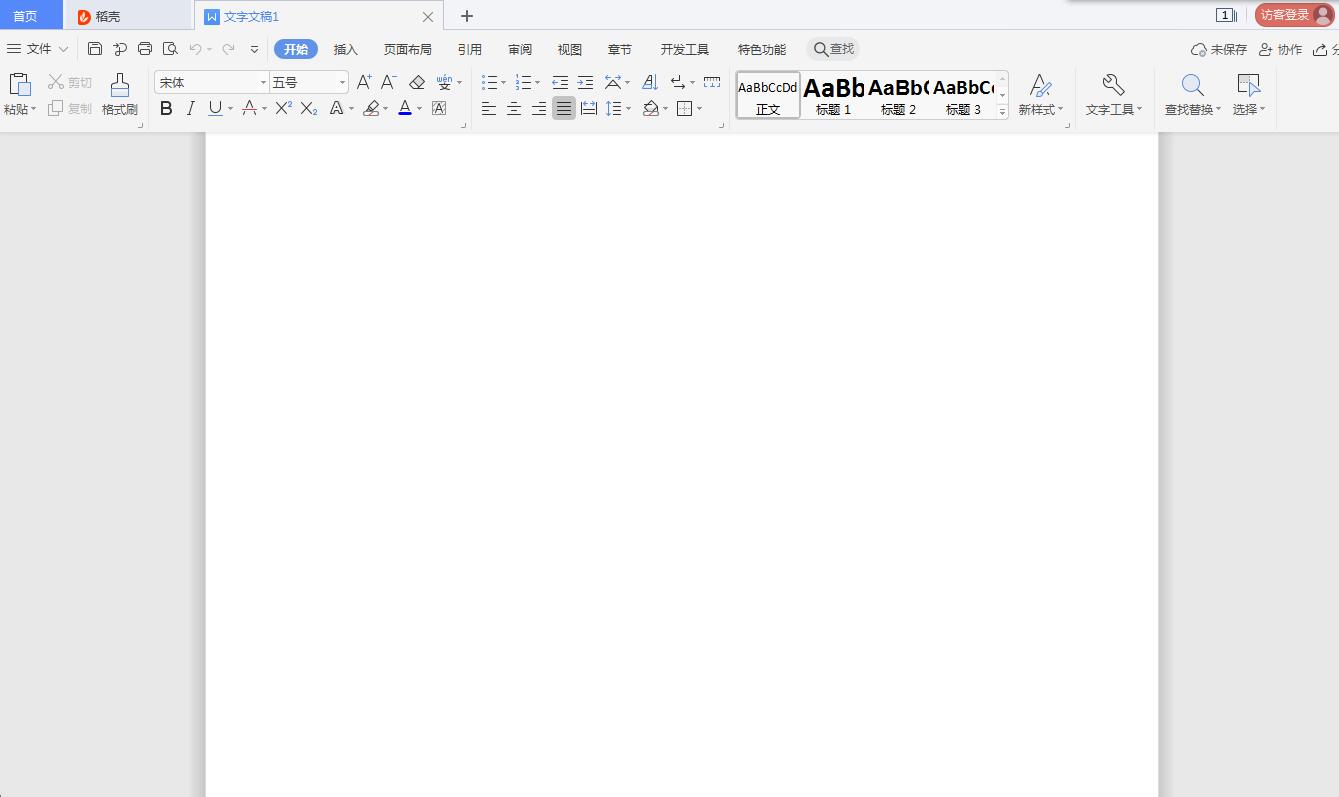1339x797 pixels.
Task: Open the 审阅 ribbon tab
Action: coord(520,49)
